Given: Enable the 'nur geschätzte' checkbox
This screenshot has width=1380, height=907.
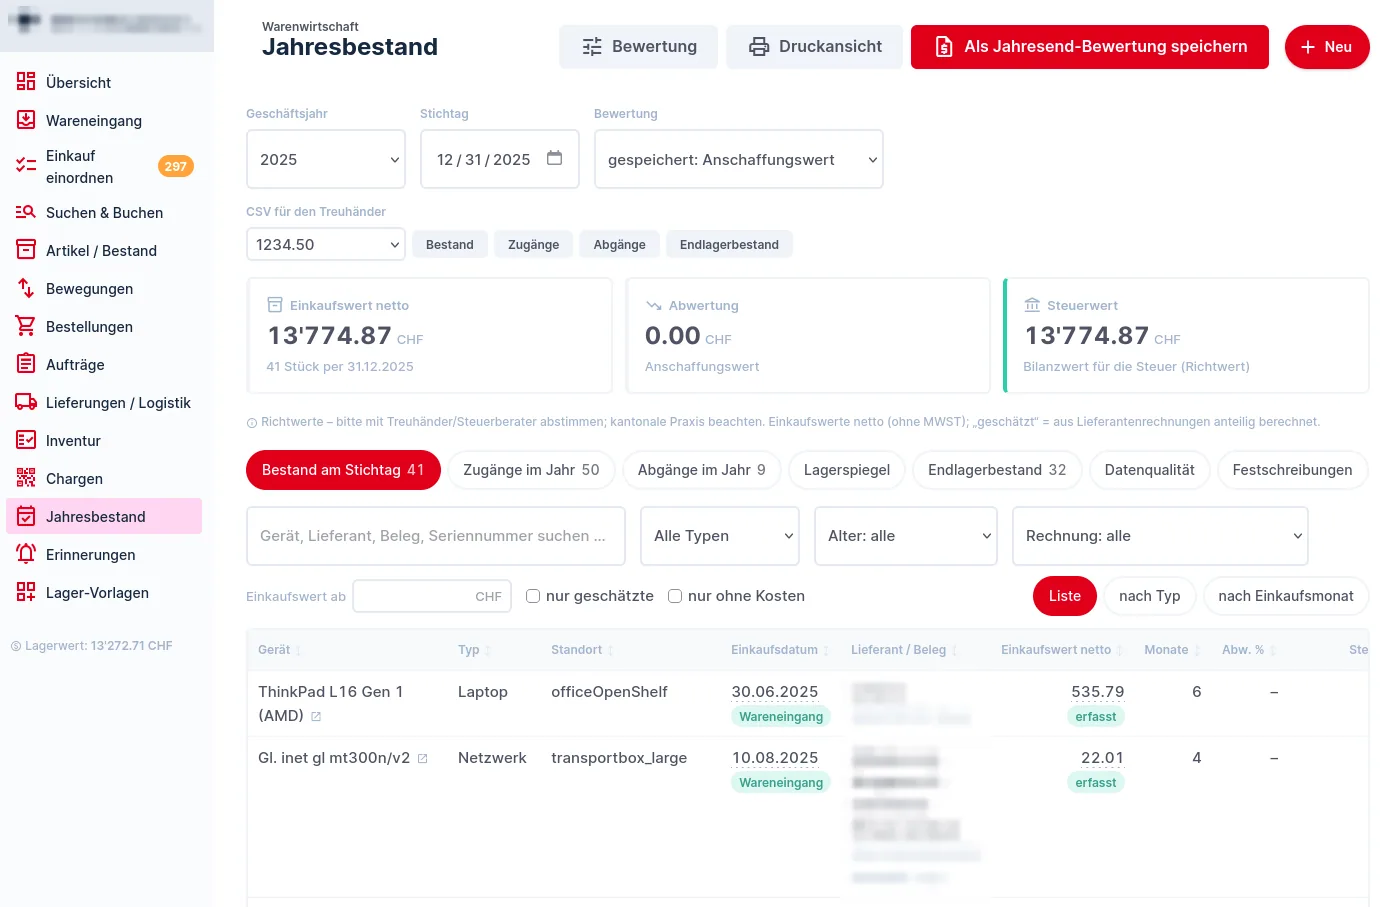Looking at the screenshot, I should [533, 596].
